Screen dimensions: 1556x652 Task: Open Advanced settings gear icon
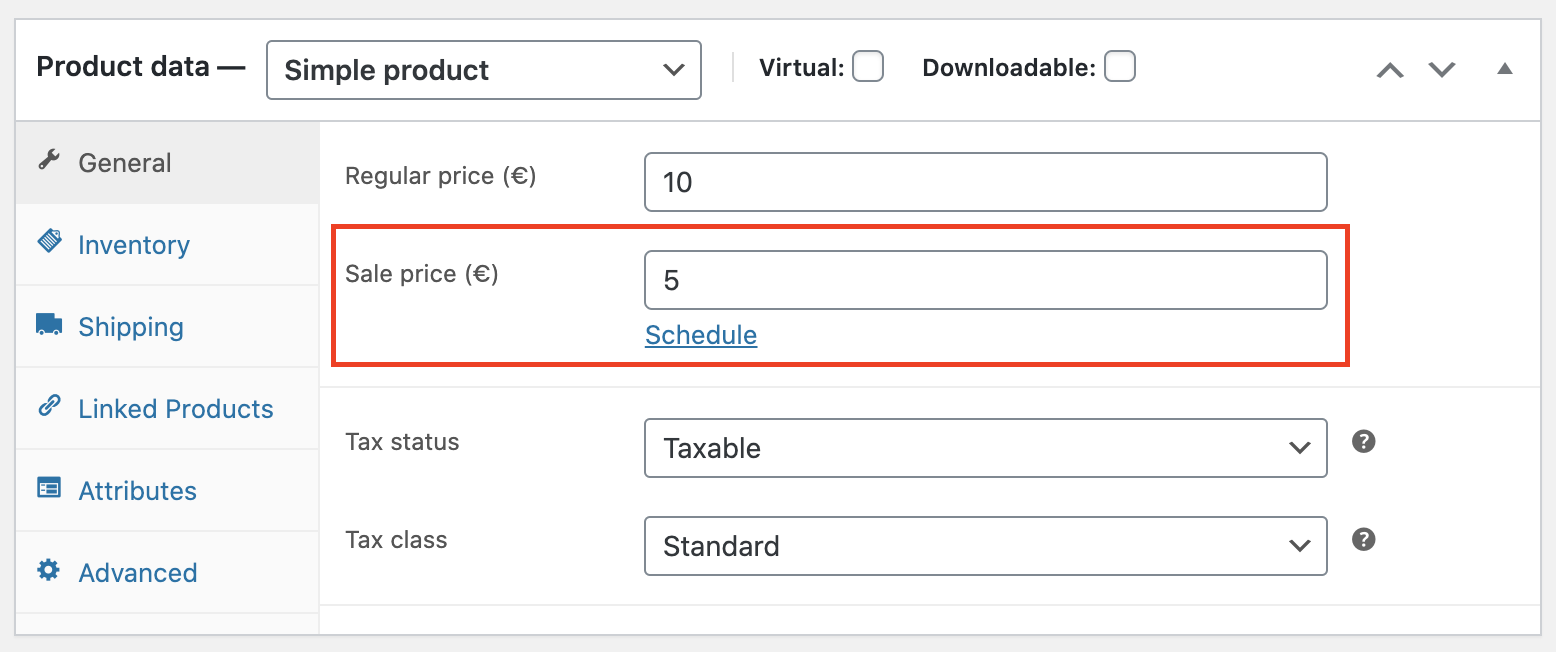[48, 570]
